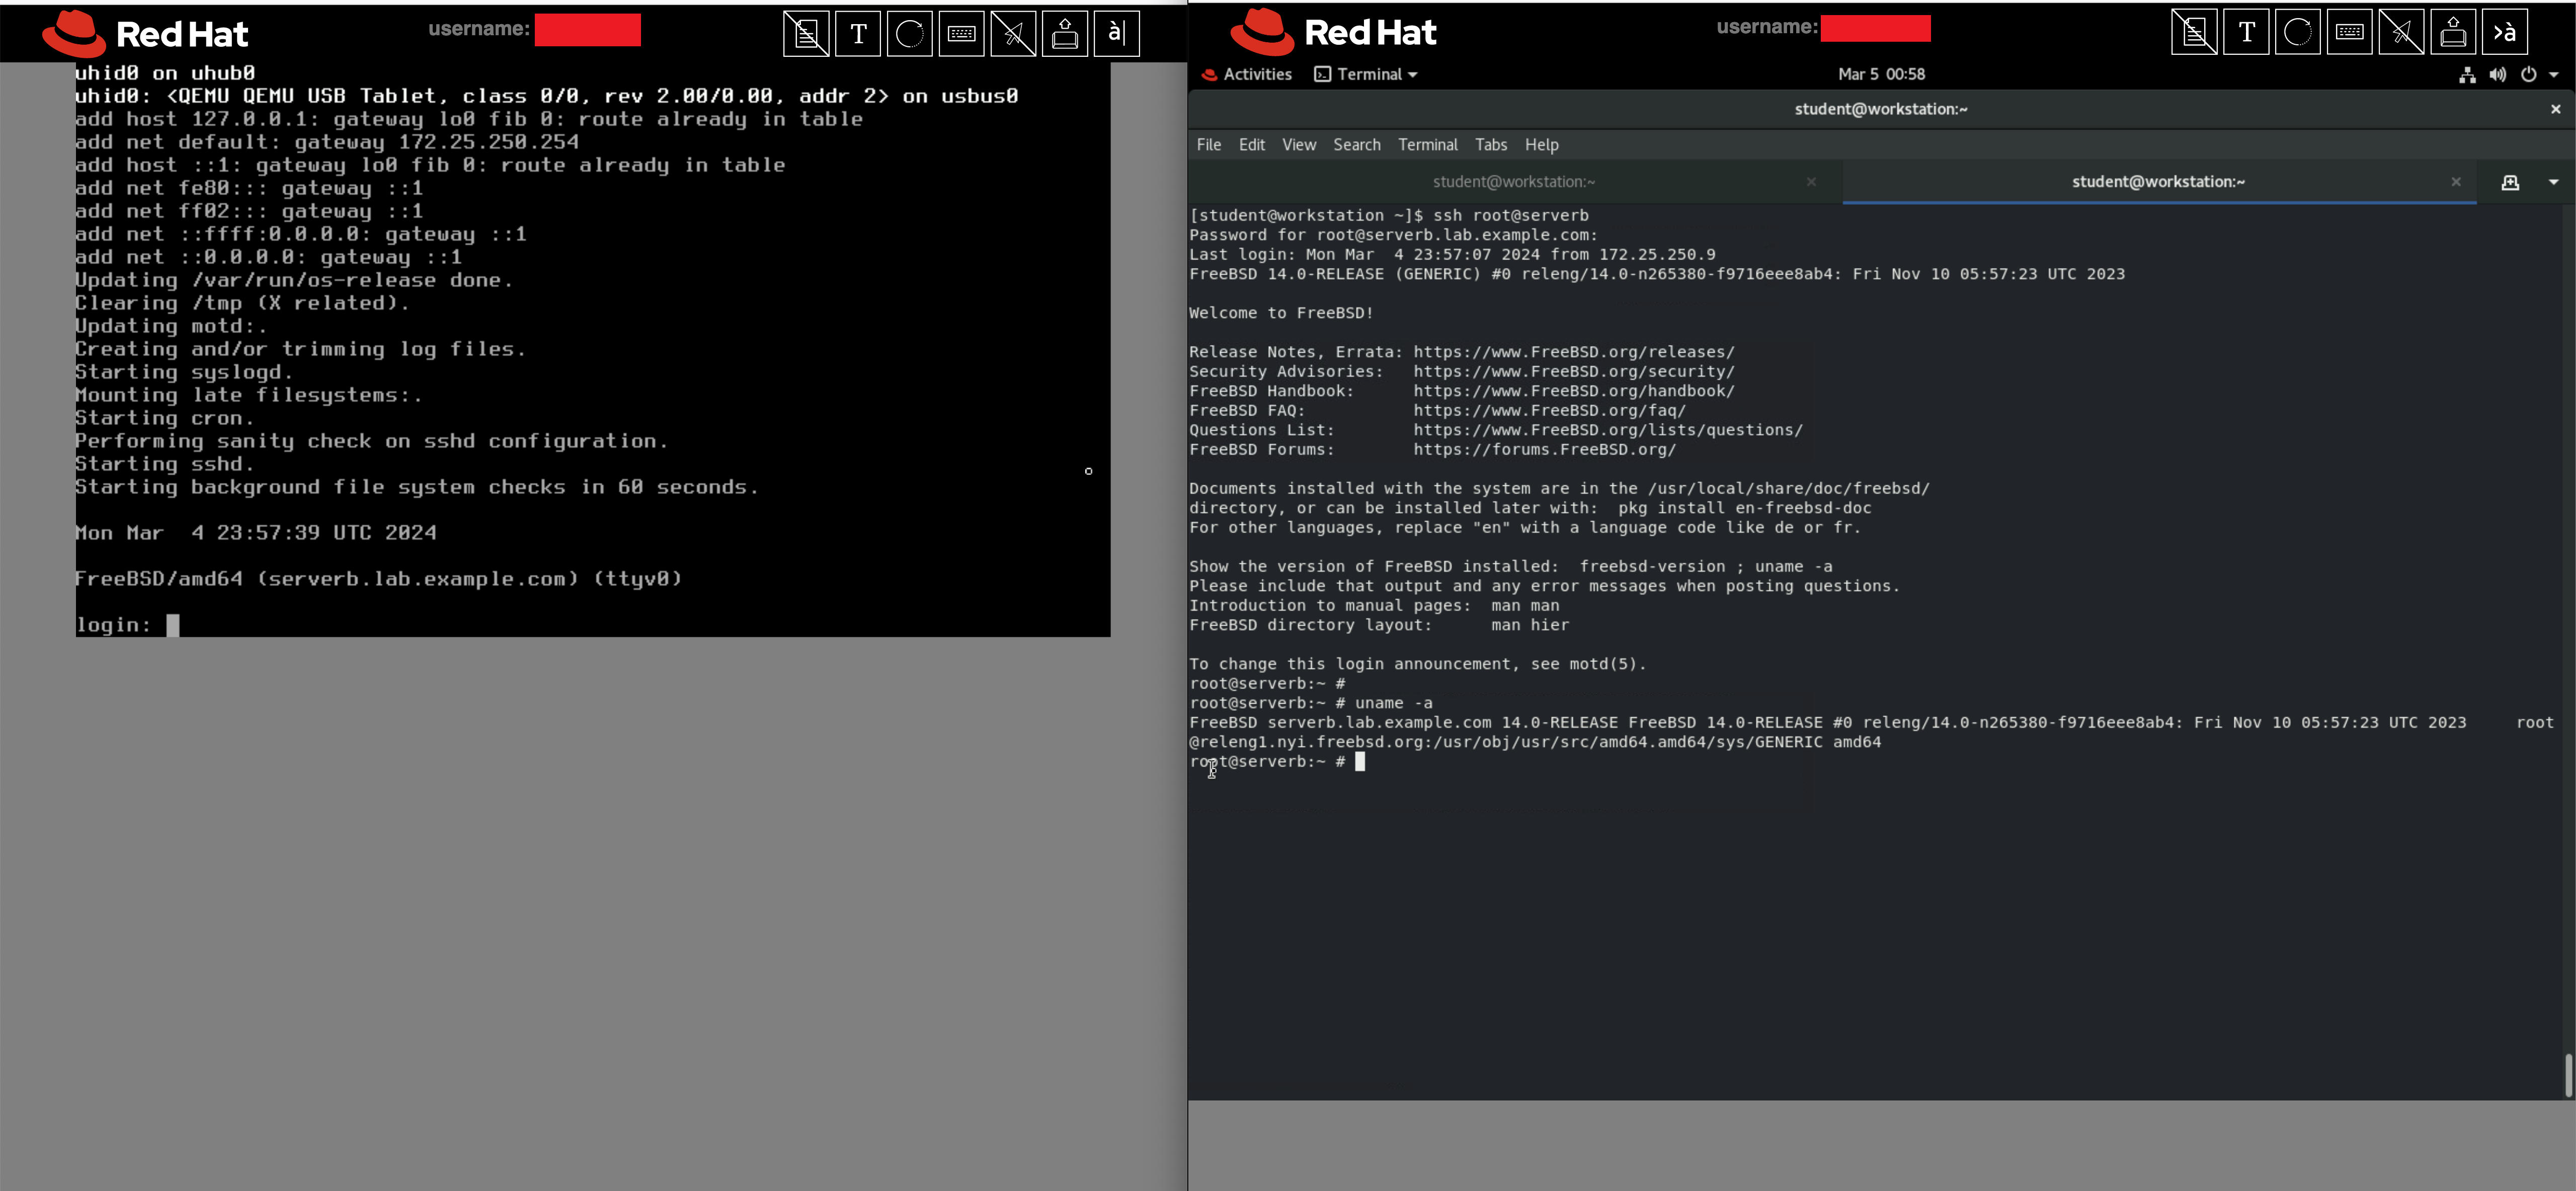Open the Terminal app menu in GNOME top bar
This screenshot has height=1191, width=2576.
click(x=1366, y=74)
